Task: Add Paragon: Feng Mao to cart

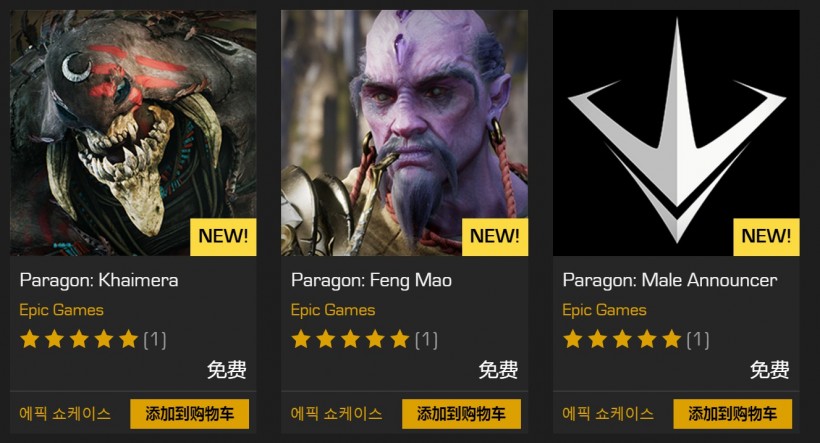Action: coord(461,414)
